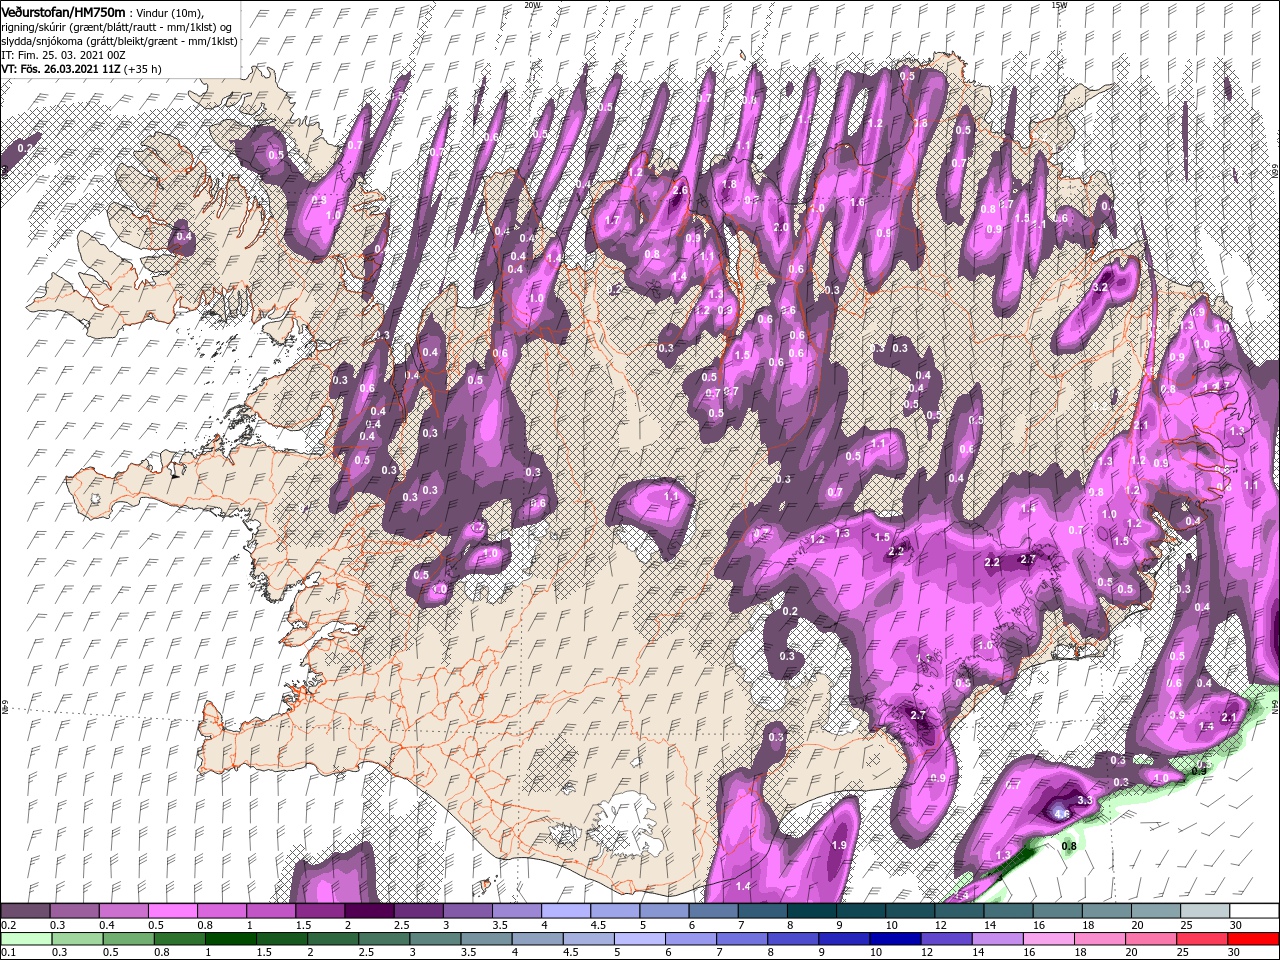
Task: Click the grayish-purple '0.2' swatch in top legend
Action: click(x=26, y=911)
